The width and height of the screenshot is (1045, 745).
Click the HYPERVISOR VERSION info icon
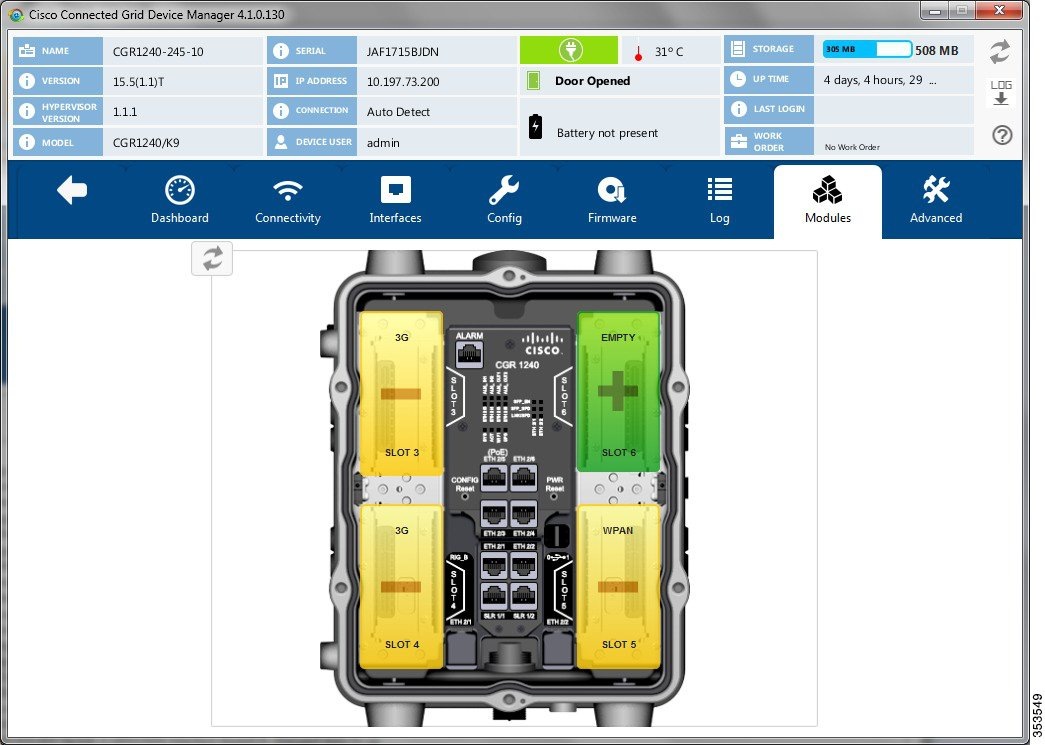click(27, 111)
